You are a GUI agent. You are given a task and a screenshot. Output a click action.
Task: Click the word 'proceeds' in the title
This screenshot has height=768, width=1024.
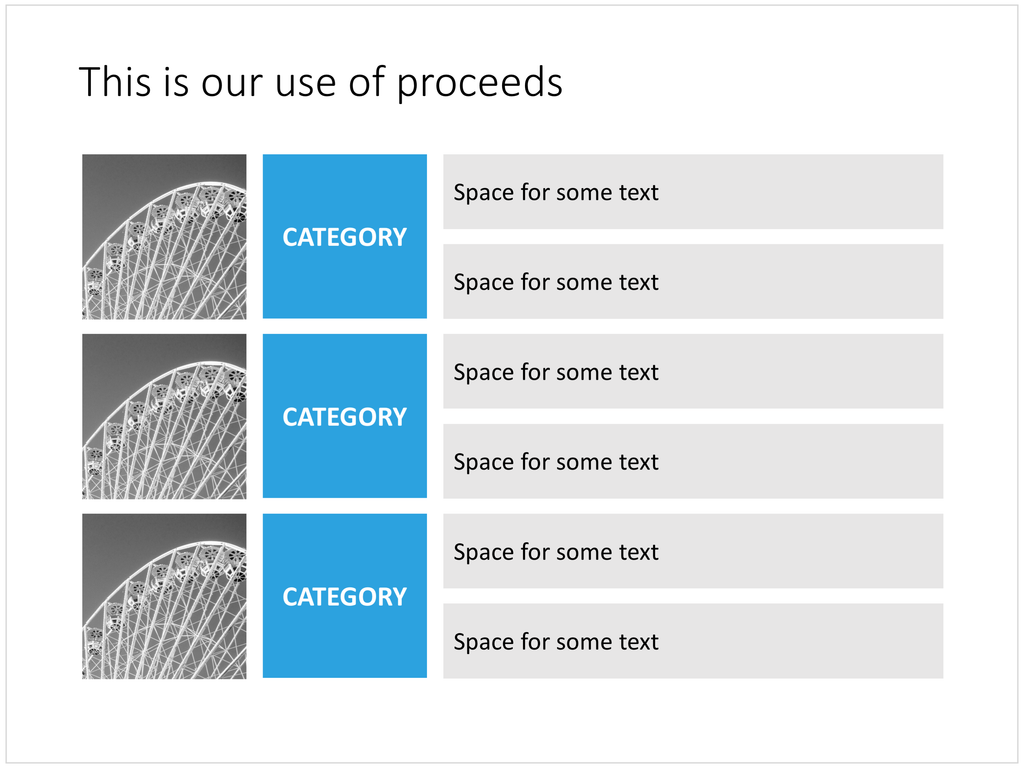(479, 85)
